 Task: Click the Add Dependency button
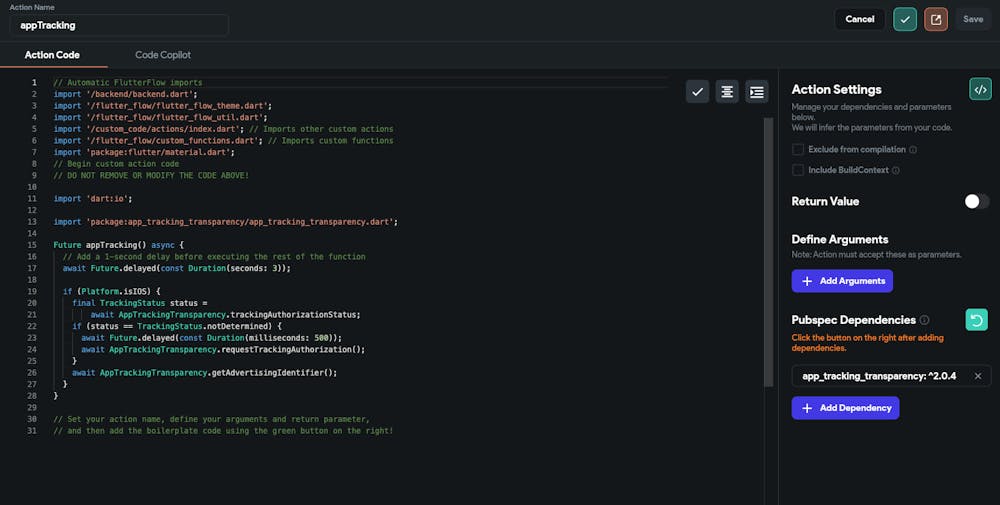click(x=845, y=408)
